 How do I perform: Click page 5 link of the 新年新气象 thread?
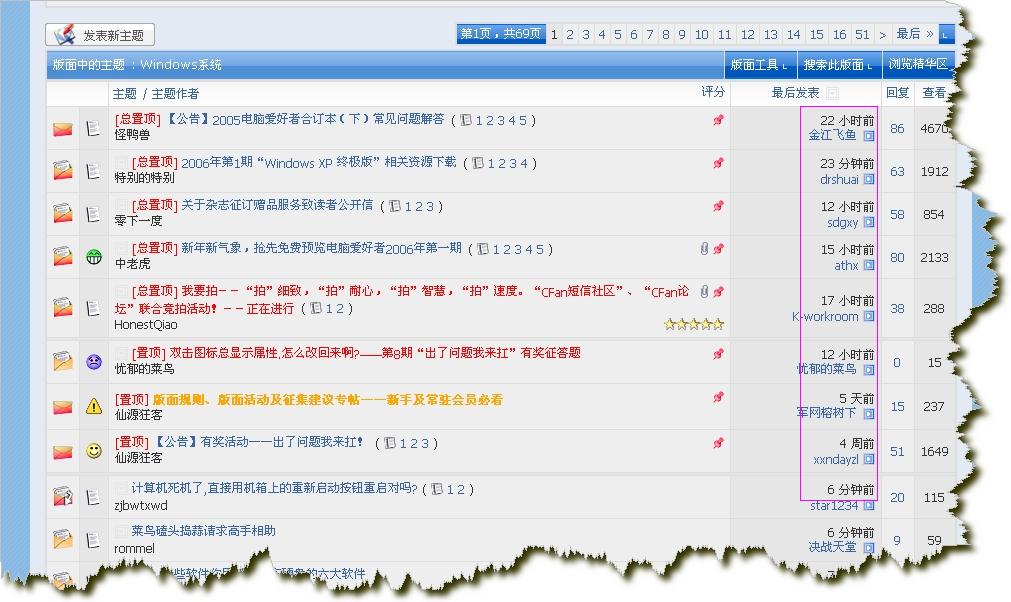click(540, 249)
